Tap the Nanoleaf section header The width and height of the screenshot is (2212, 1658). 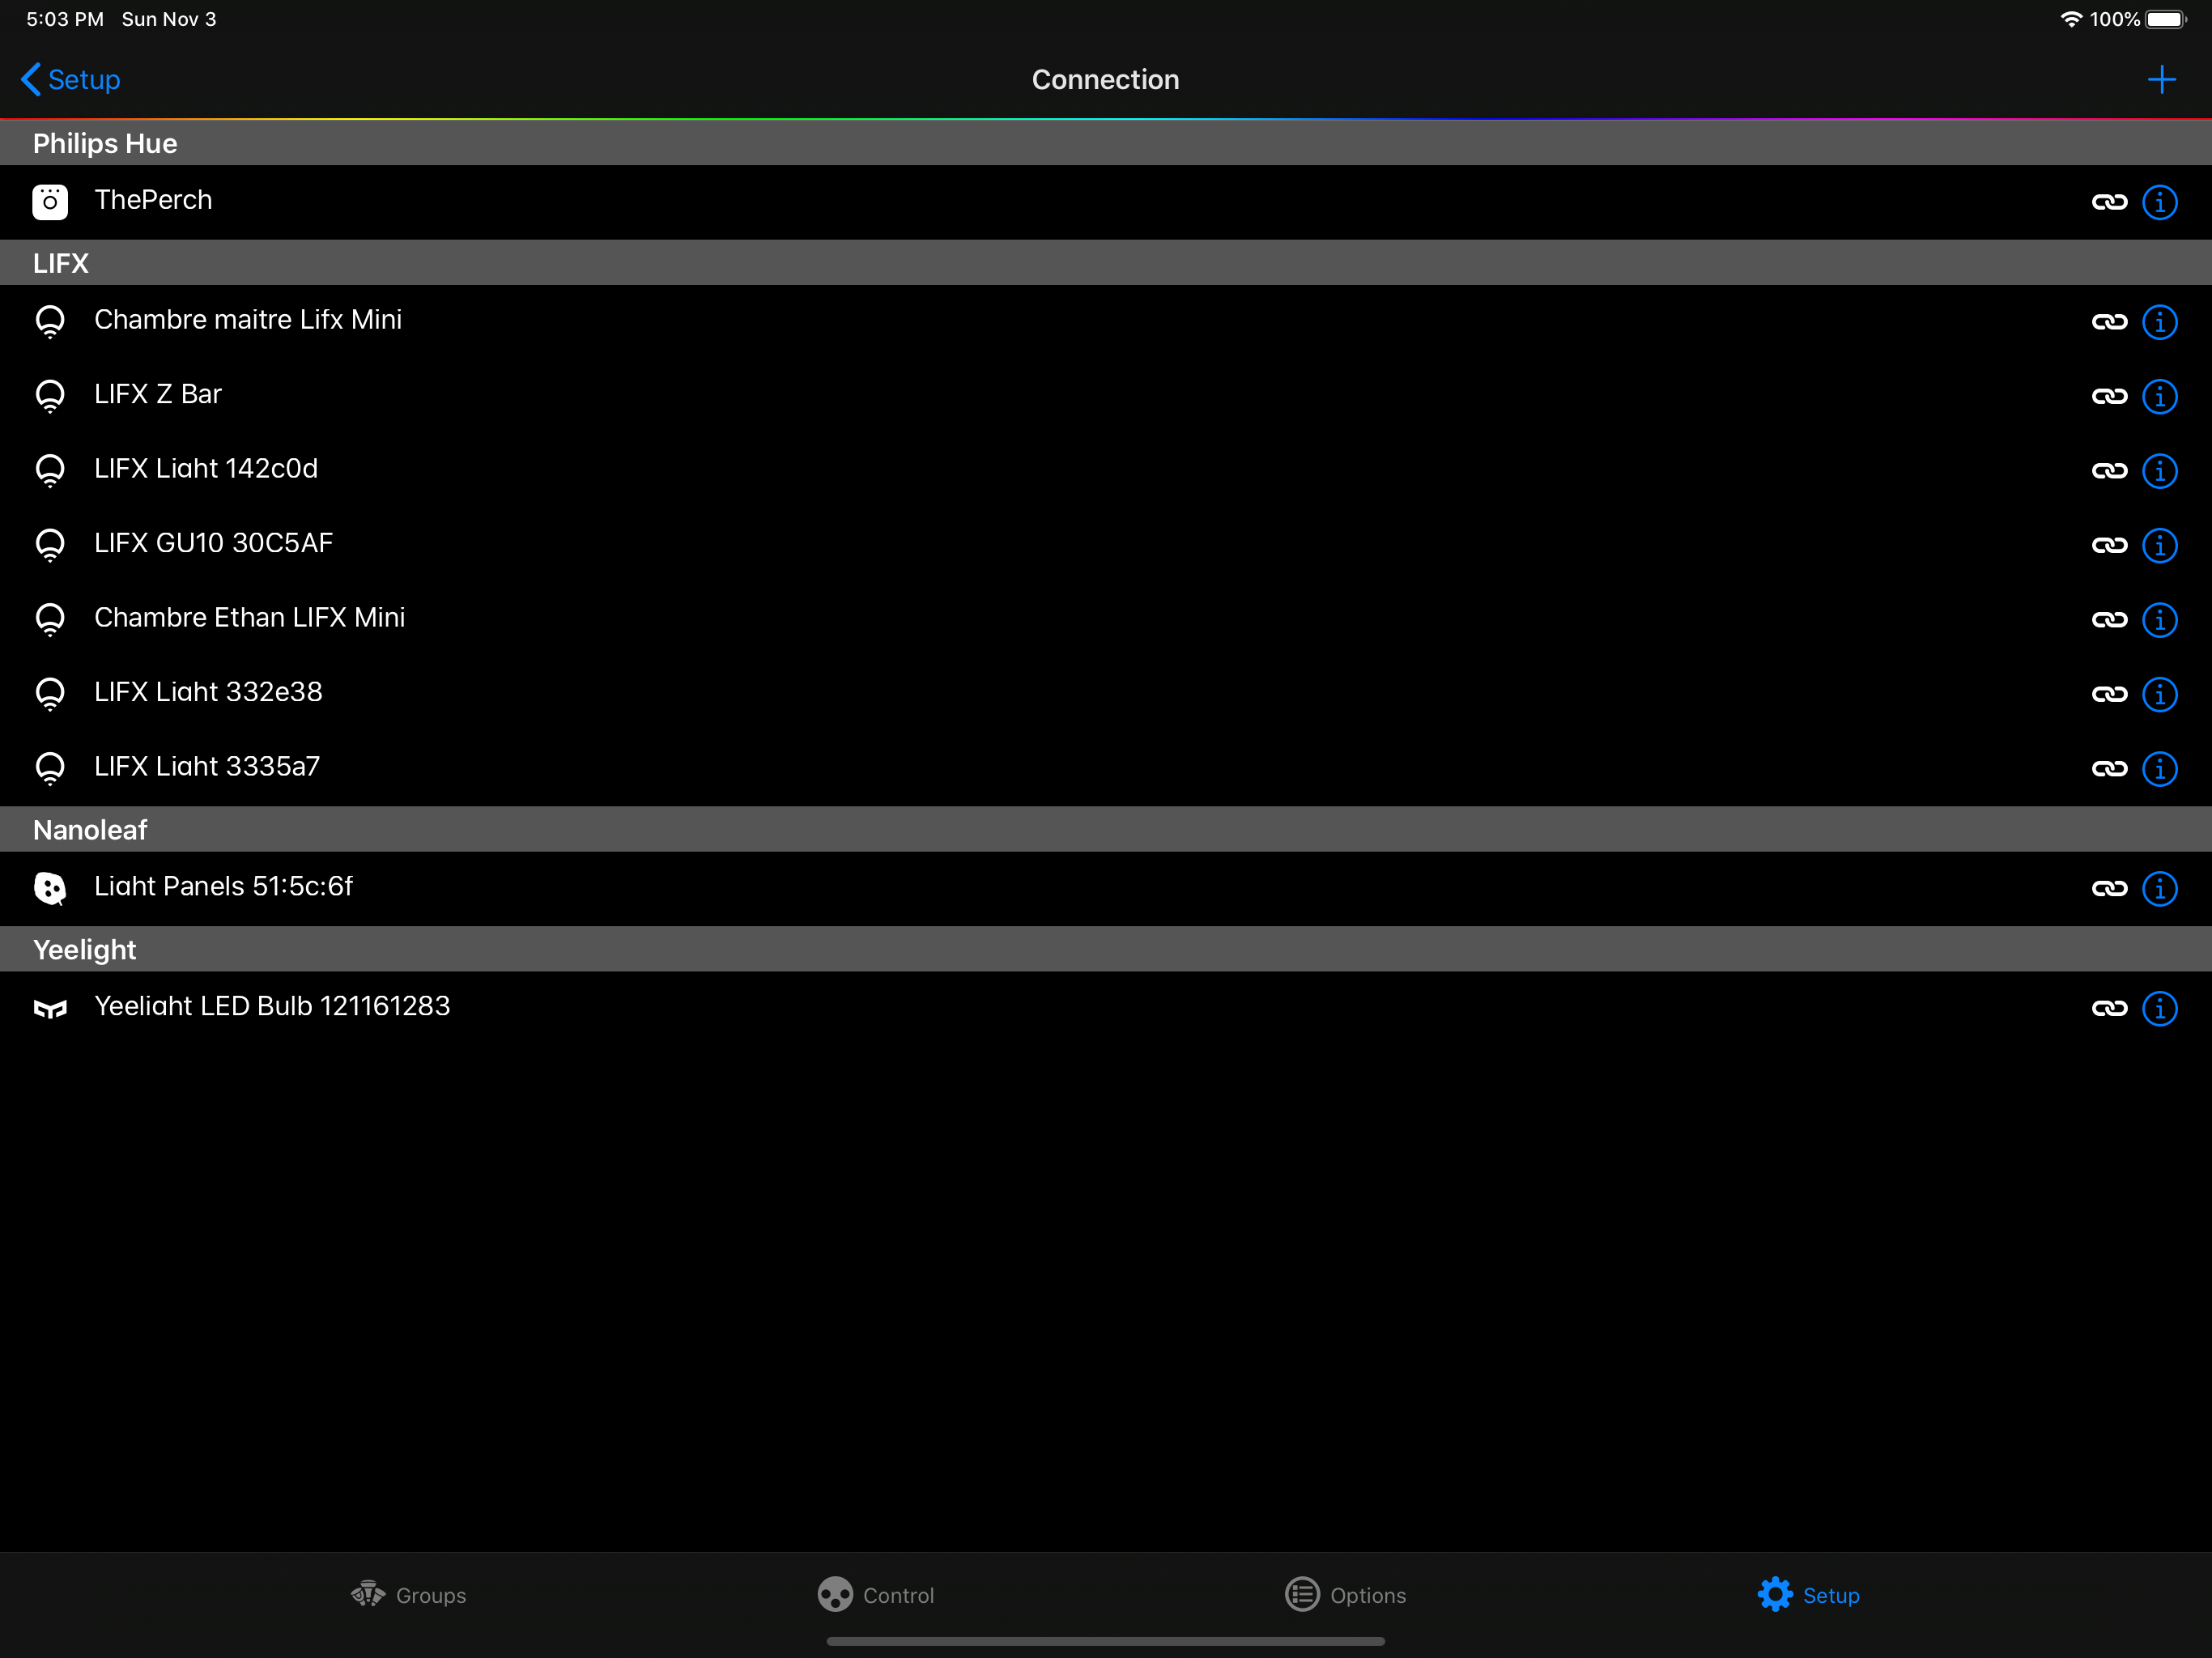point(1106,830)
